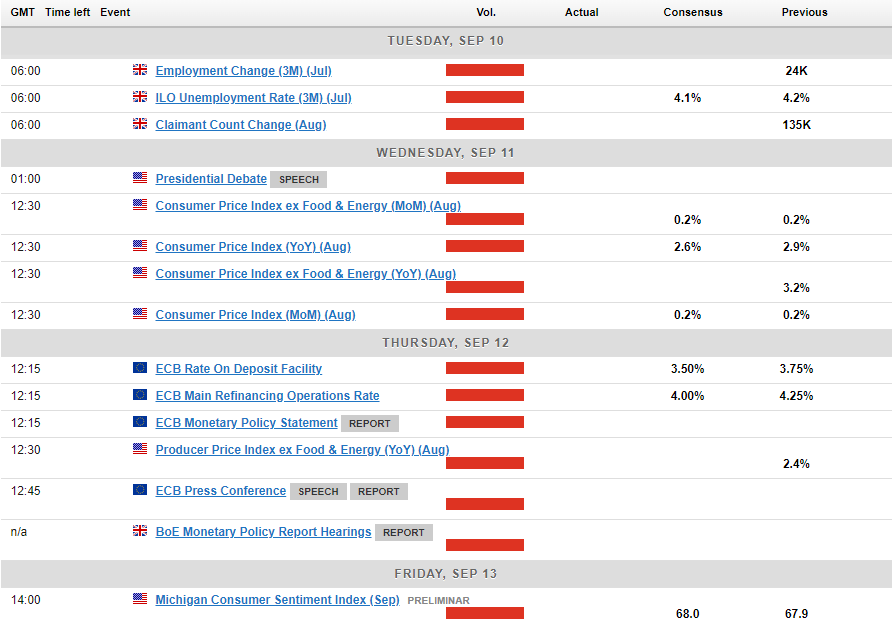The width and height of the screenshot is (892, 628).
Task: Open ECB Main Refinancing Operations Rate details
Action: 267,396
